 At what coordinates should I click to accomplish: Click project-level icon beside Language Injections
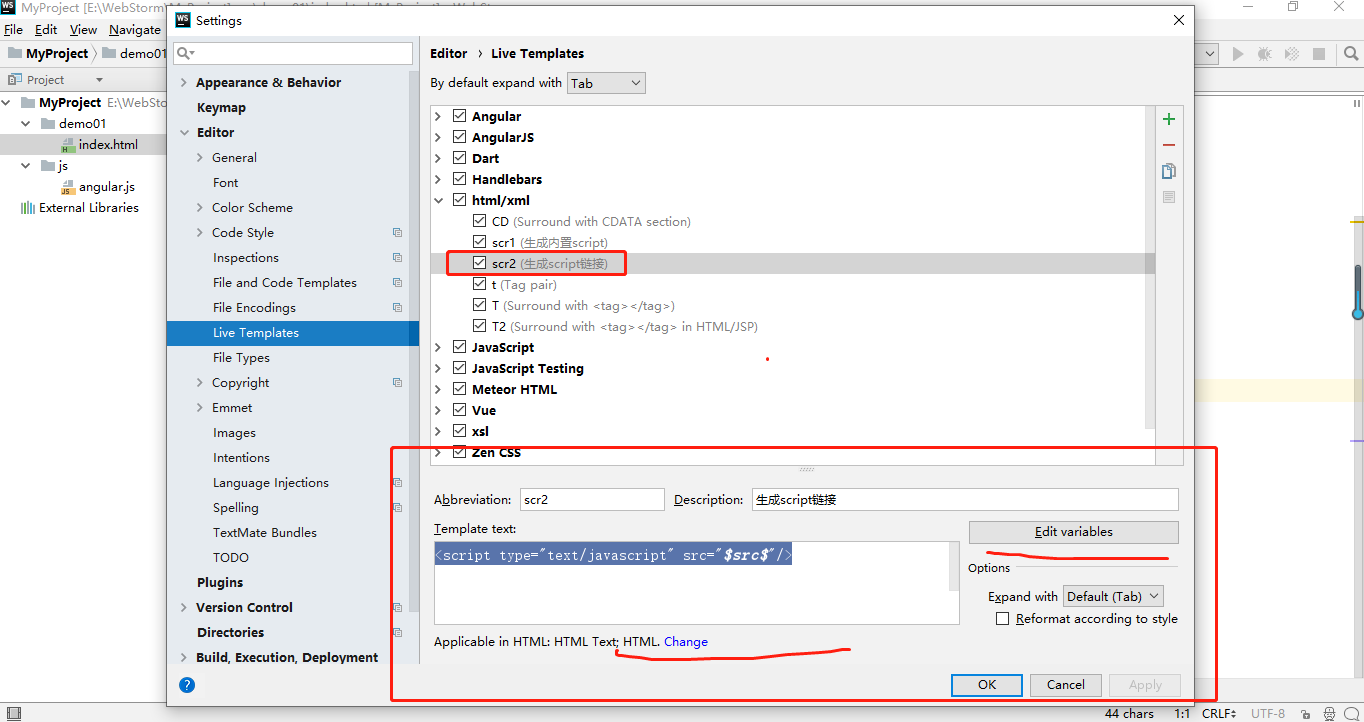click(397, 483)
